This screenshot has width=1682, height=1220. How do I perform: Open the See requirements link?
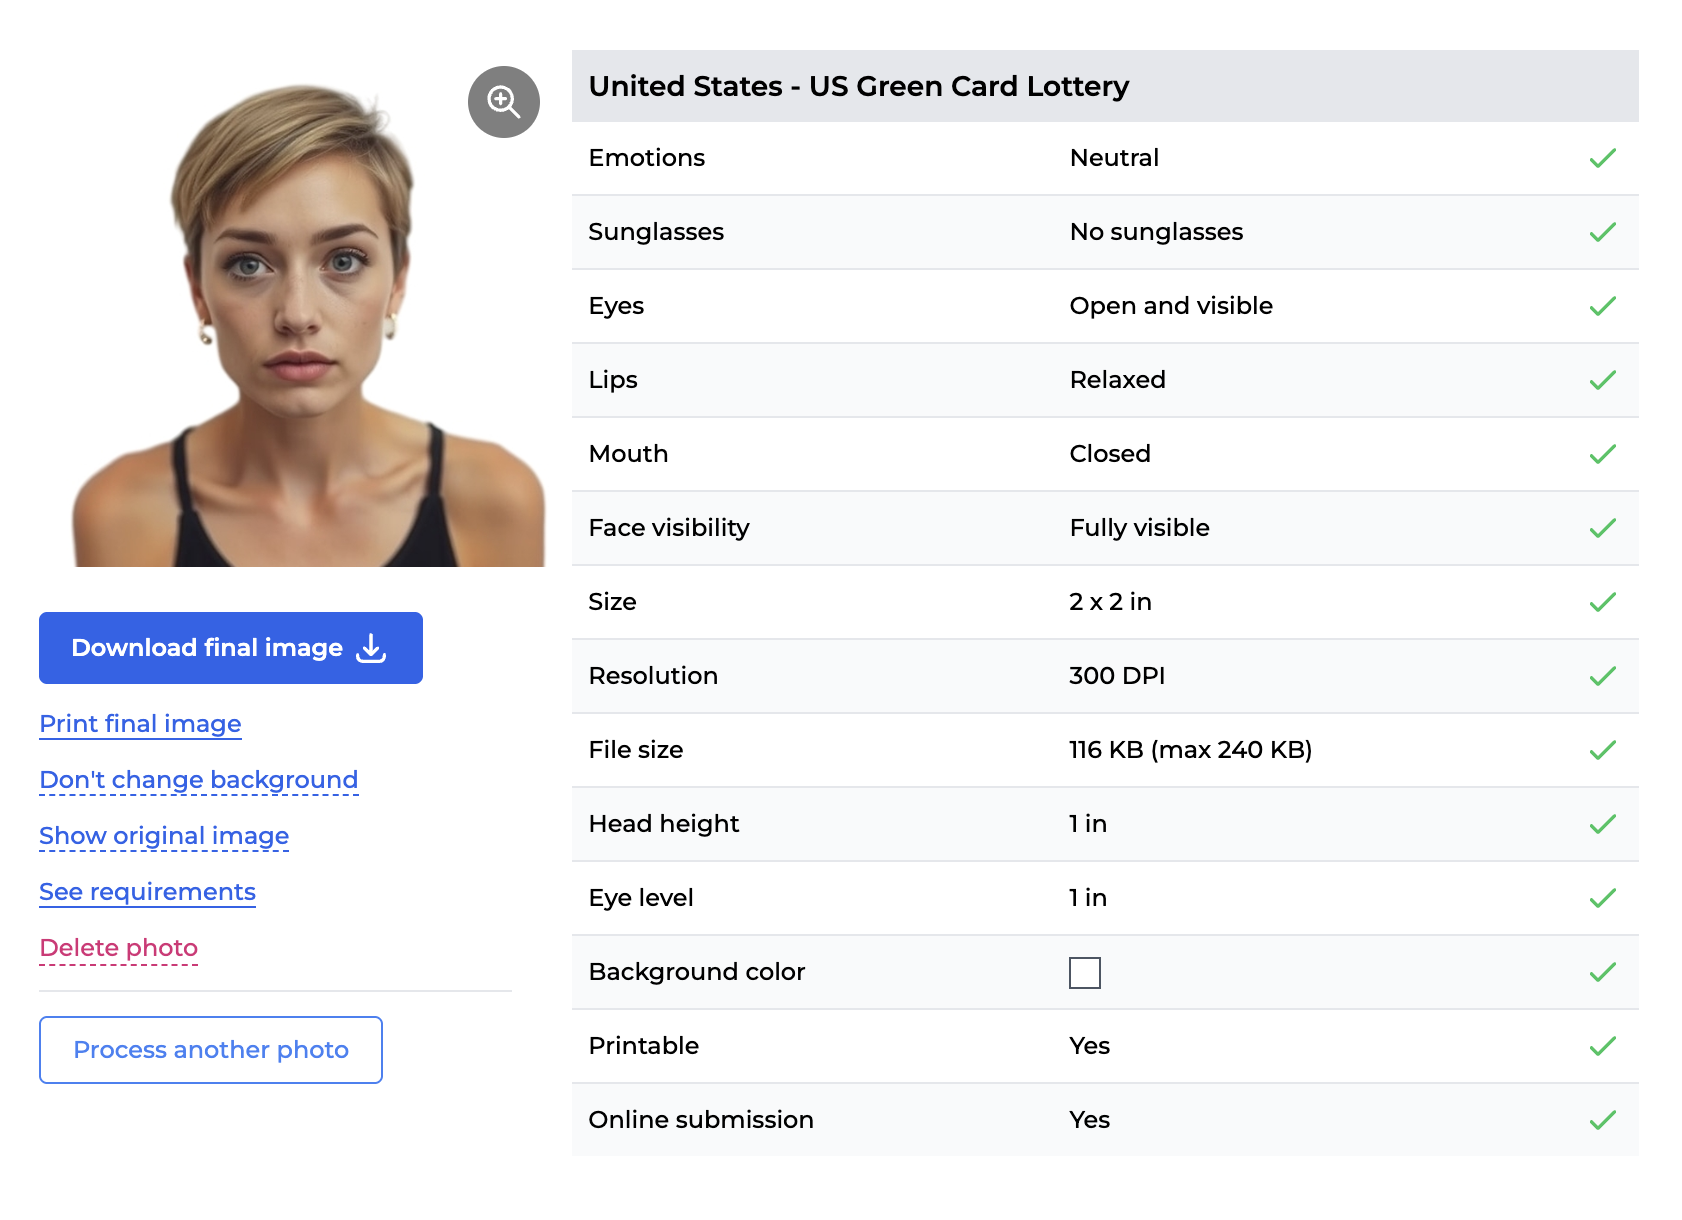pos(147,892)
